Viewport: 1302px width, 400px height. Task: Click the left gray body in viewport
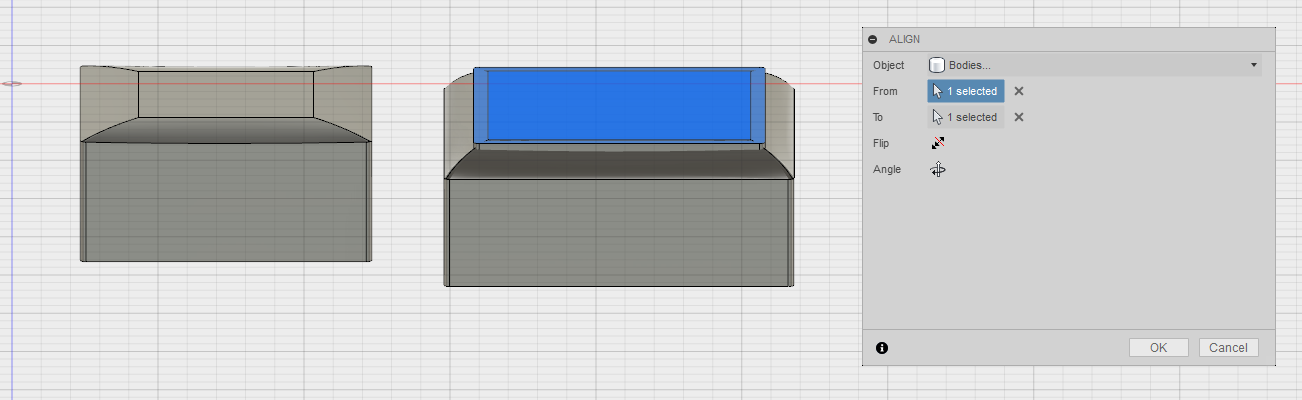pyautogui.click(x=226, y=165)
